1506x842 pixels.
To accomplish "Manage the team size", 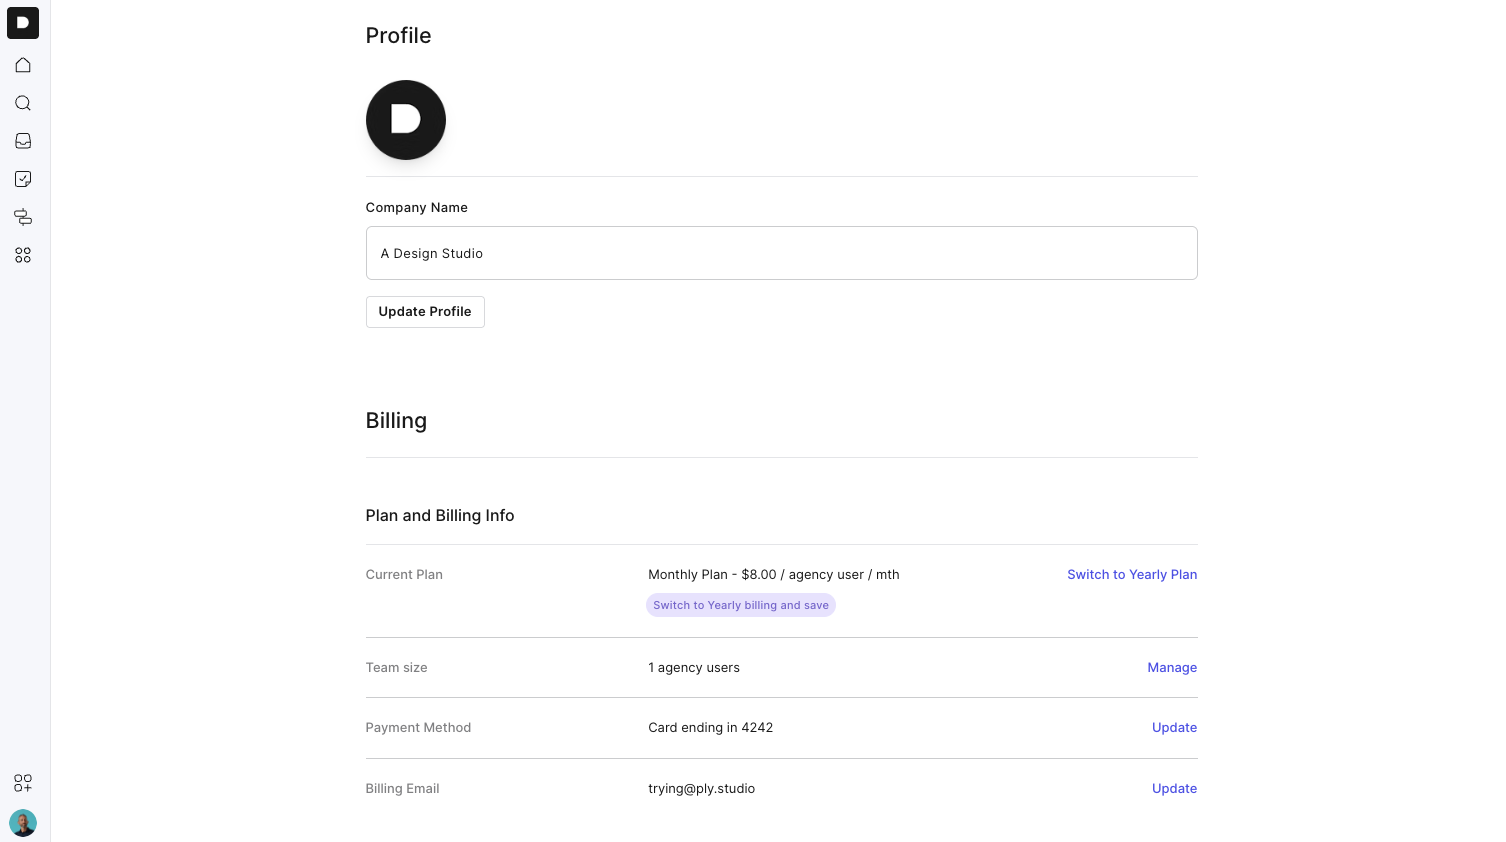I will [x=1171, y=667].
